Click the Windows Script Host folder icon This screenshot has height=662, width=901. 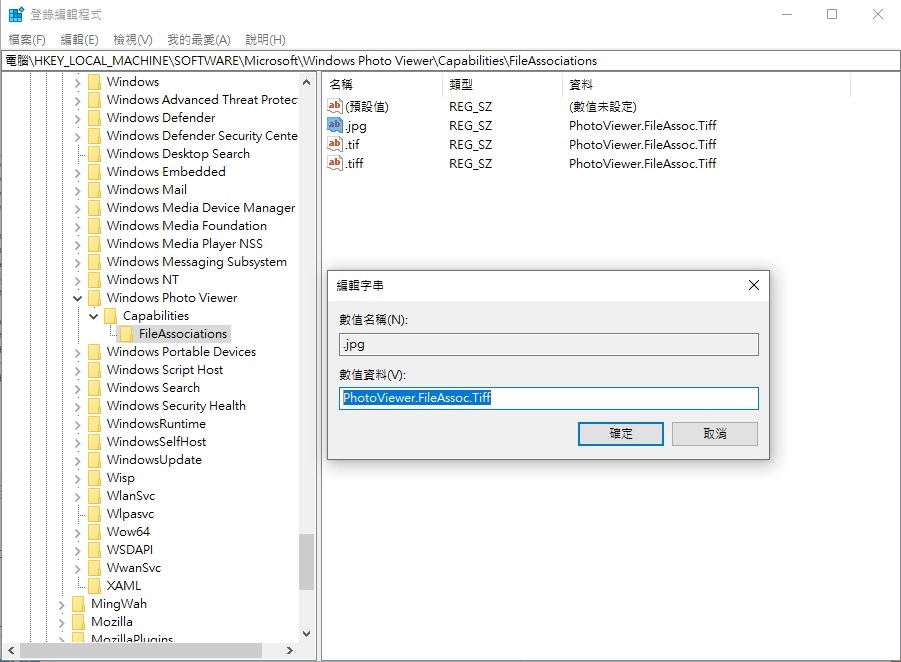(x=95, y=370)
